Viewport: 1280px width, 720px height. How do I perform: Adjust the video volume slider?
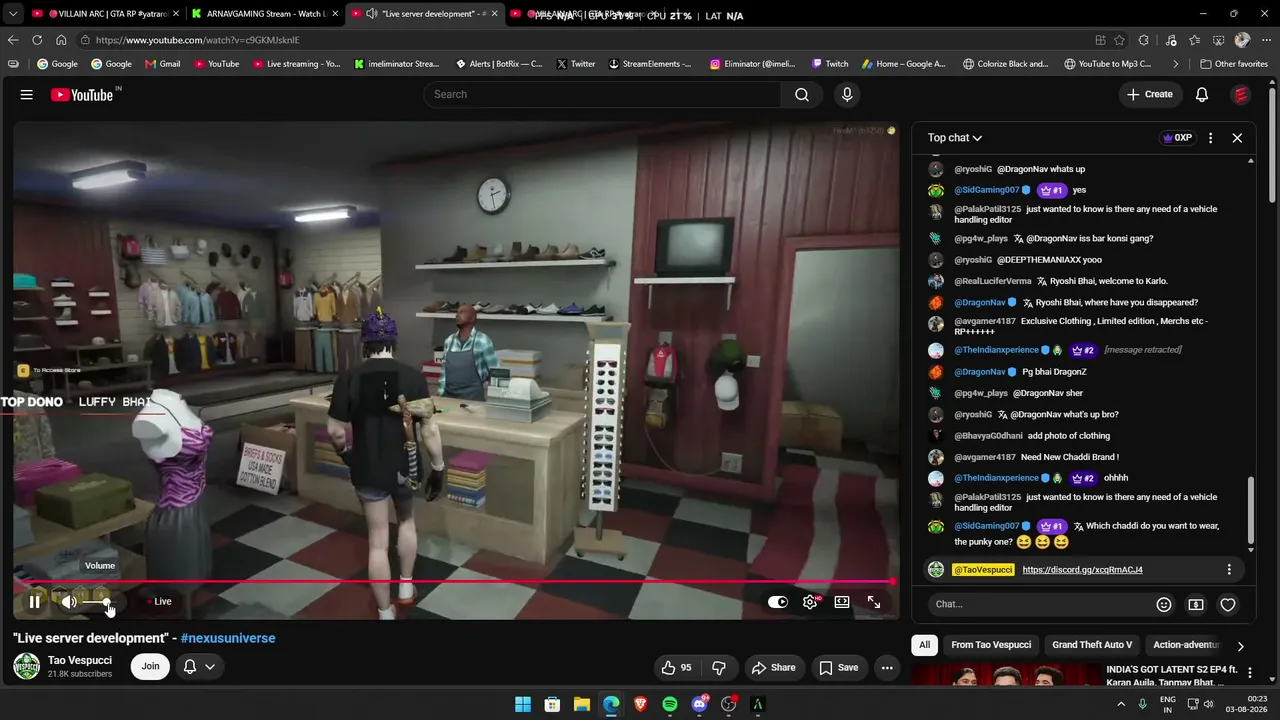(x=99, y=602)
